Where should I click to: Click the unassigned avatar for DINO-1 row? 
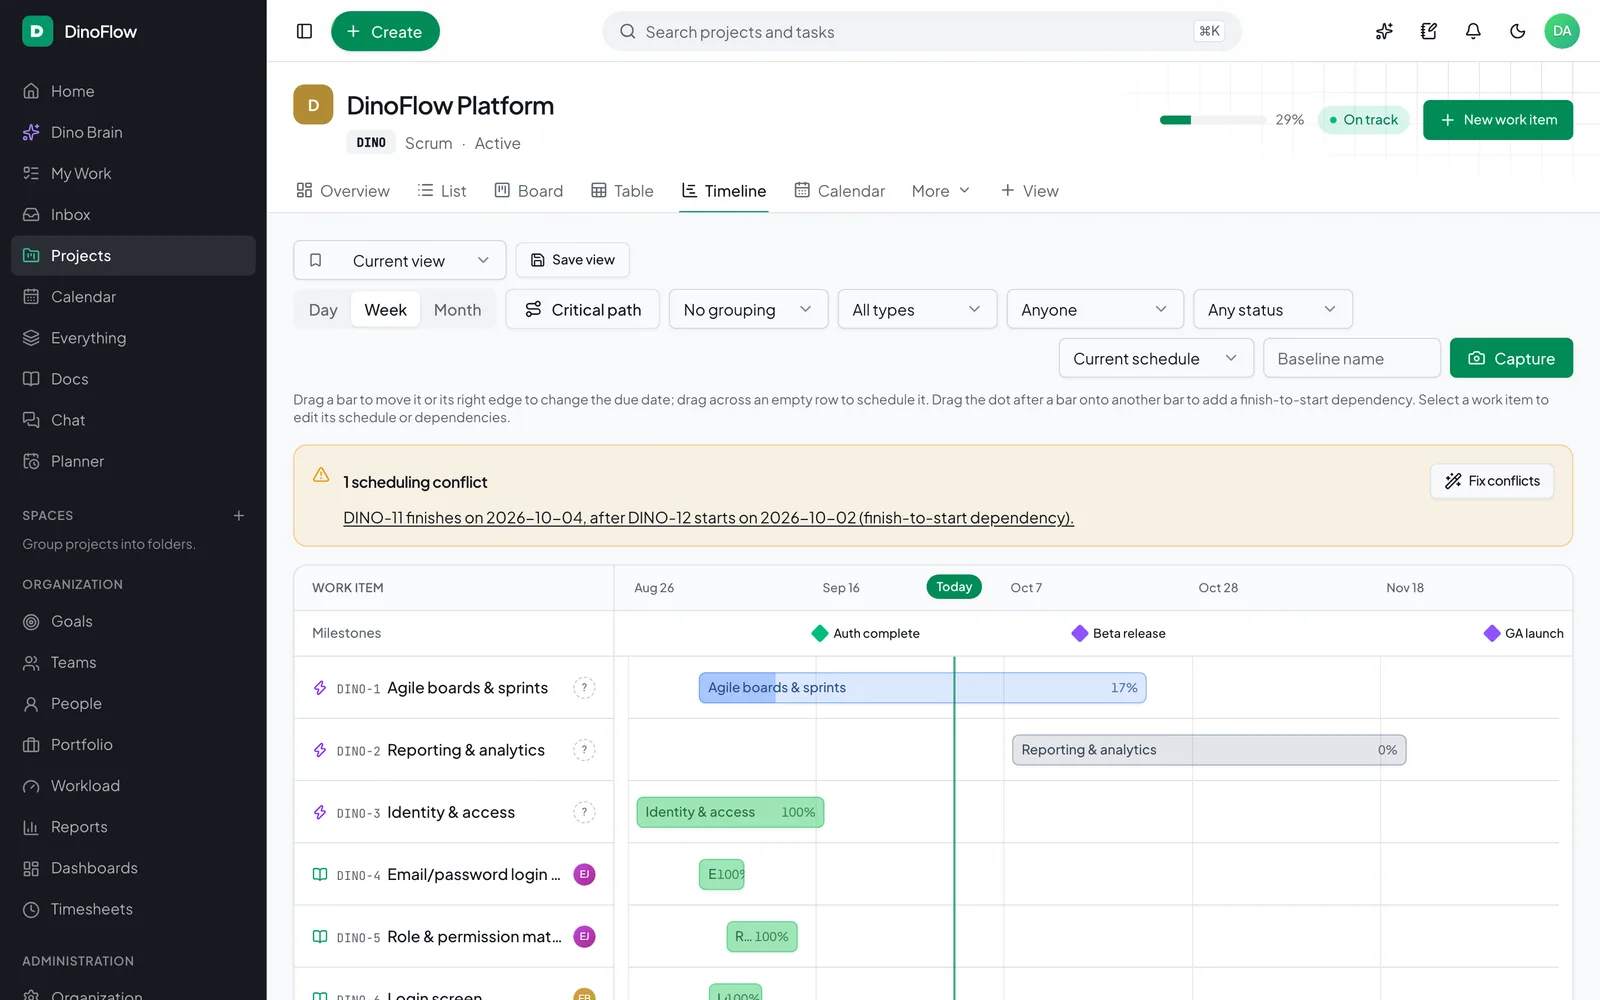584,688
